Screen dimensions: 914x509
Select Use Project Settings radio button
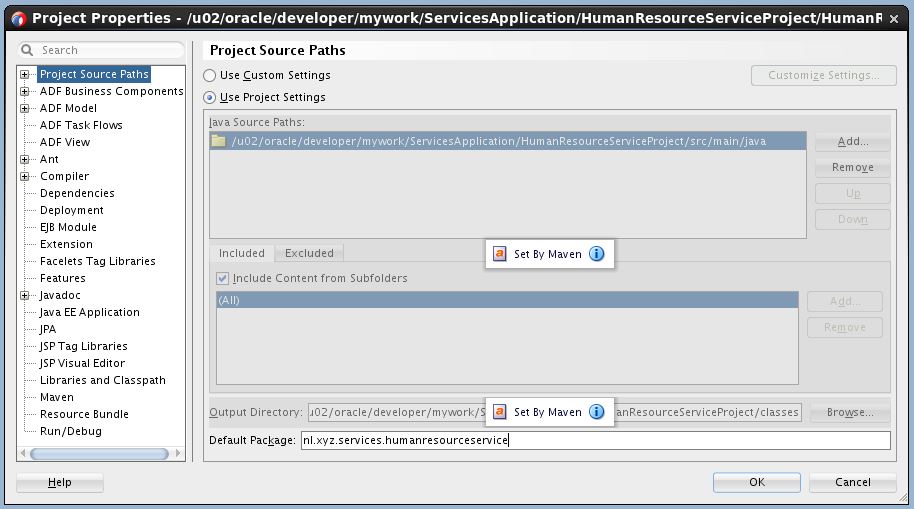pos(210,97)
